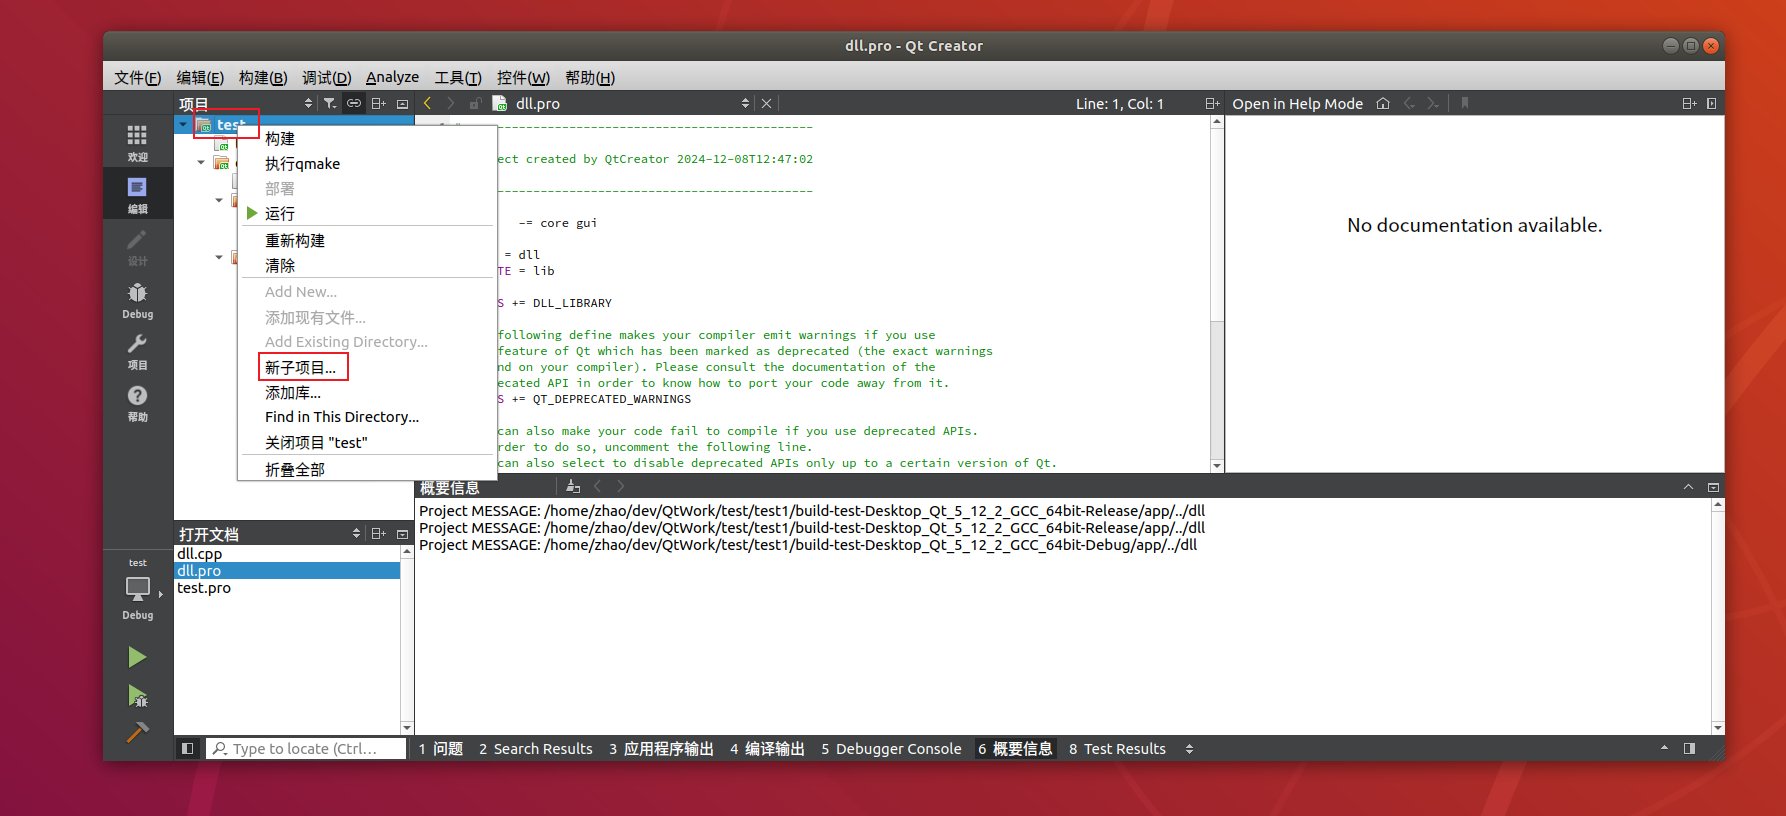
Task: Click Open in Help Mode
Action: pyautogui.click(x=1297, y=104)
